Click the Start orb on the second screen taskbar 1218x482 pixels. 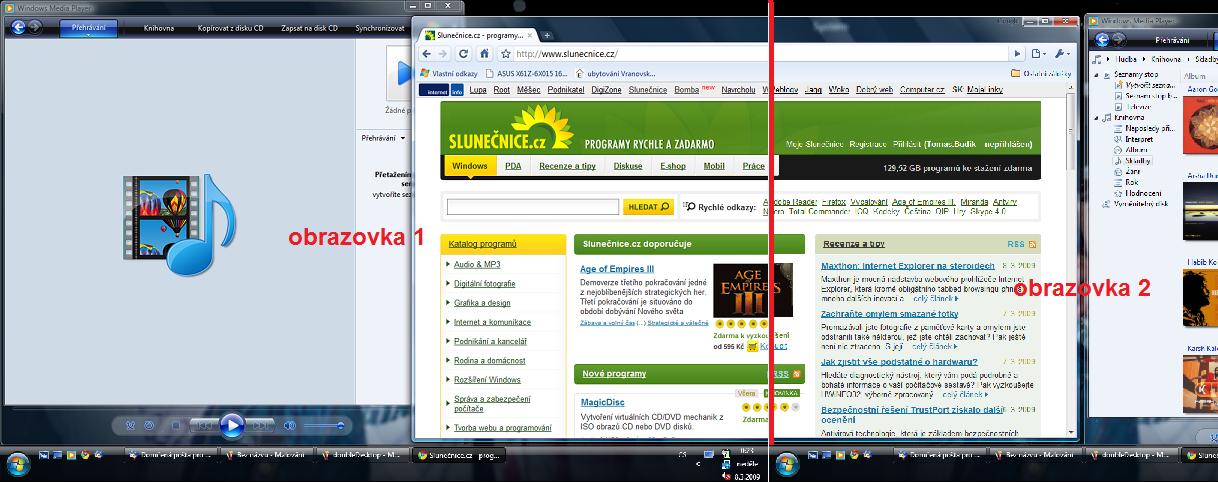pos(787,463)
